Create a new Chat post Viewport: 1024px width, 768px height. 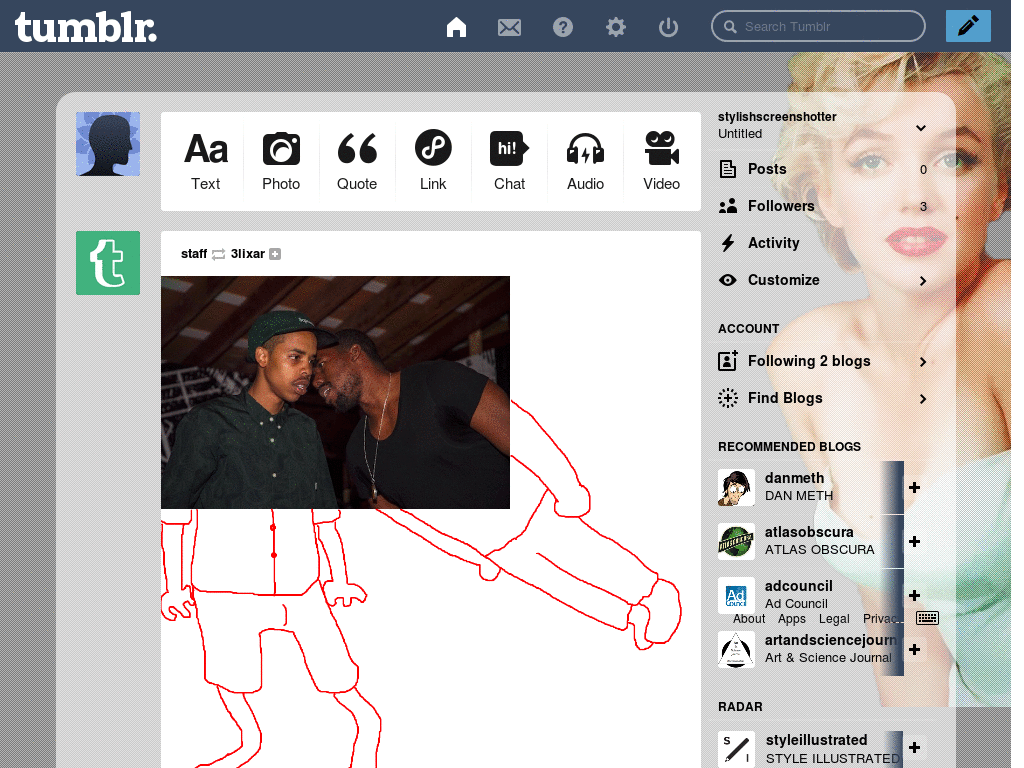(x=509, y=161)
